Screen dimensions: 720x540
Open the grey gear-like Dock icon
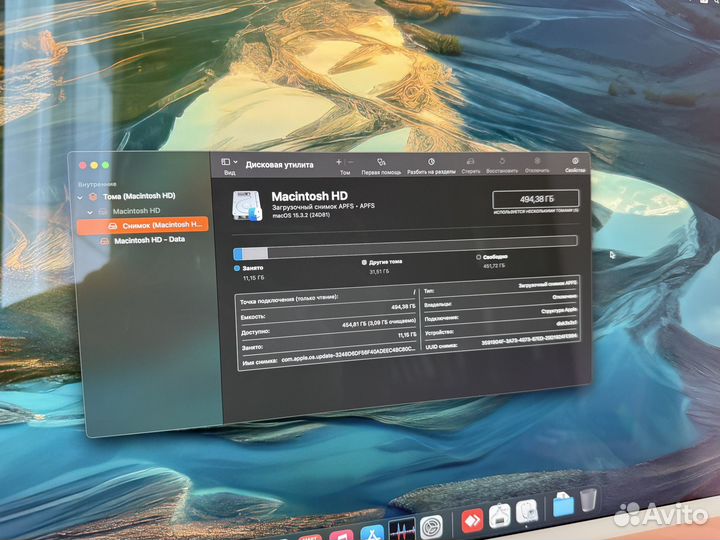point(432,527)
